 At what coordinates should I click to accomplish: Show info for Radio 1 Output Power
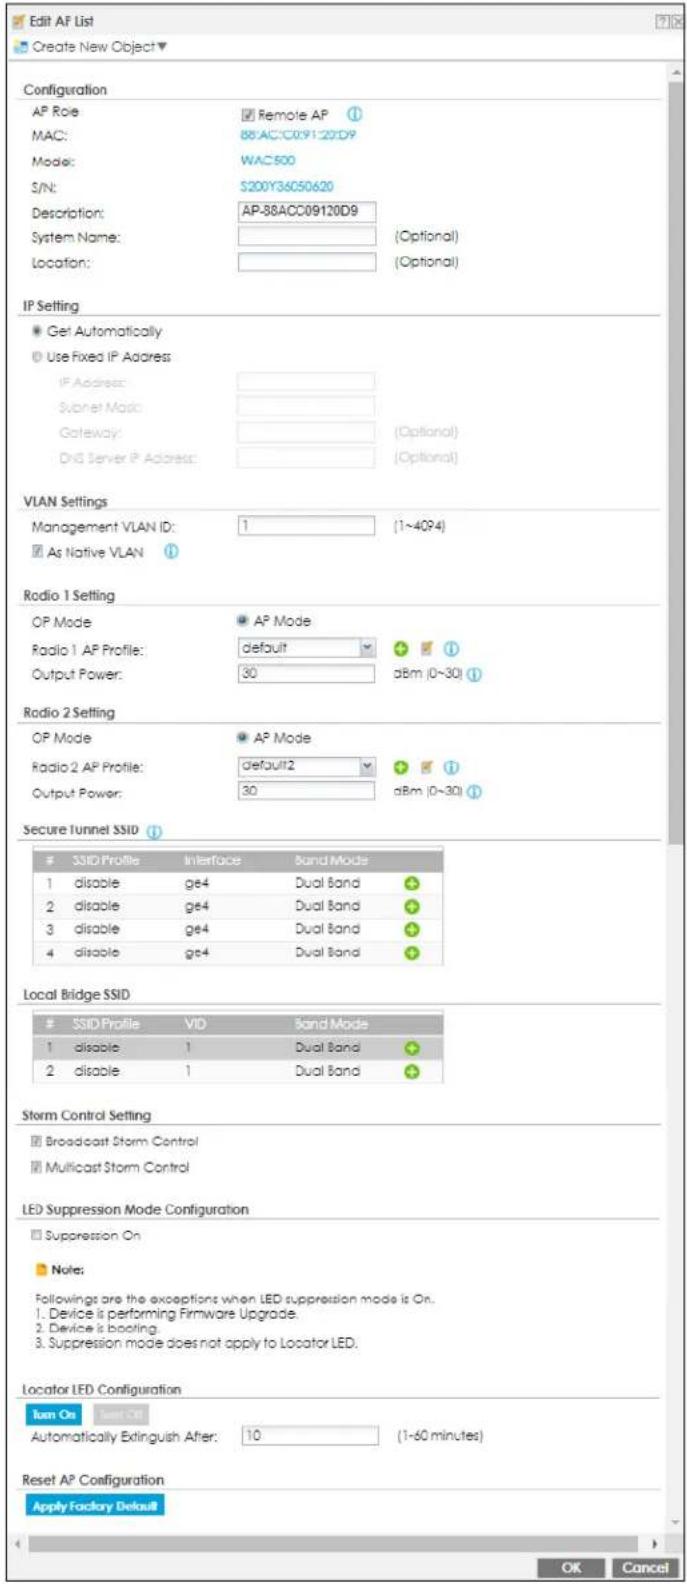(474, 675)
